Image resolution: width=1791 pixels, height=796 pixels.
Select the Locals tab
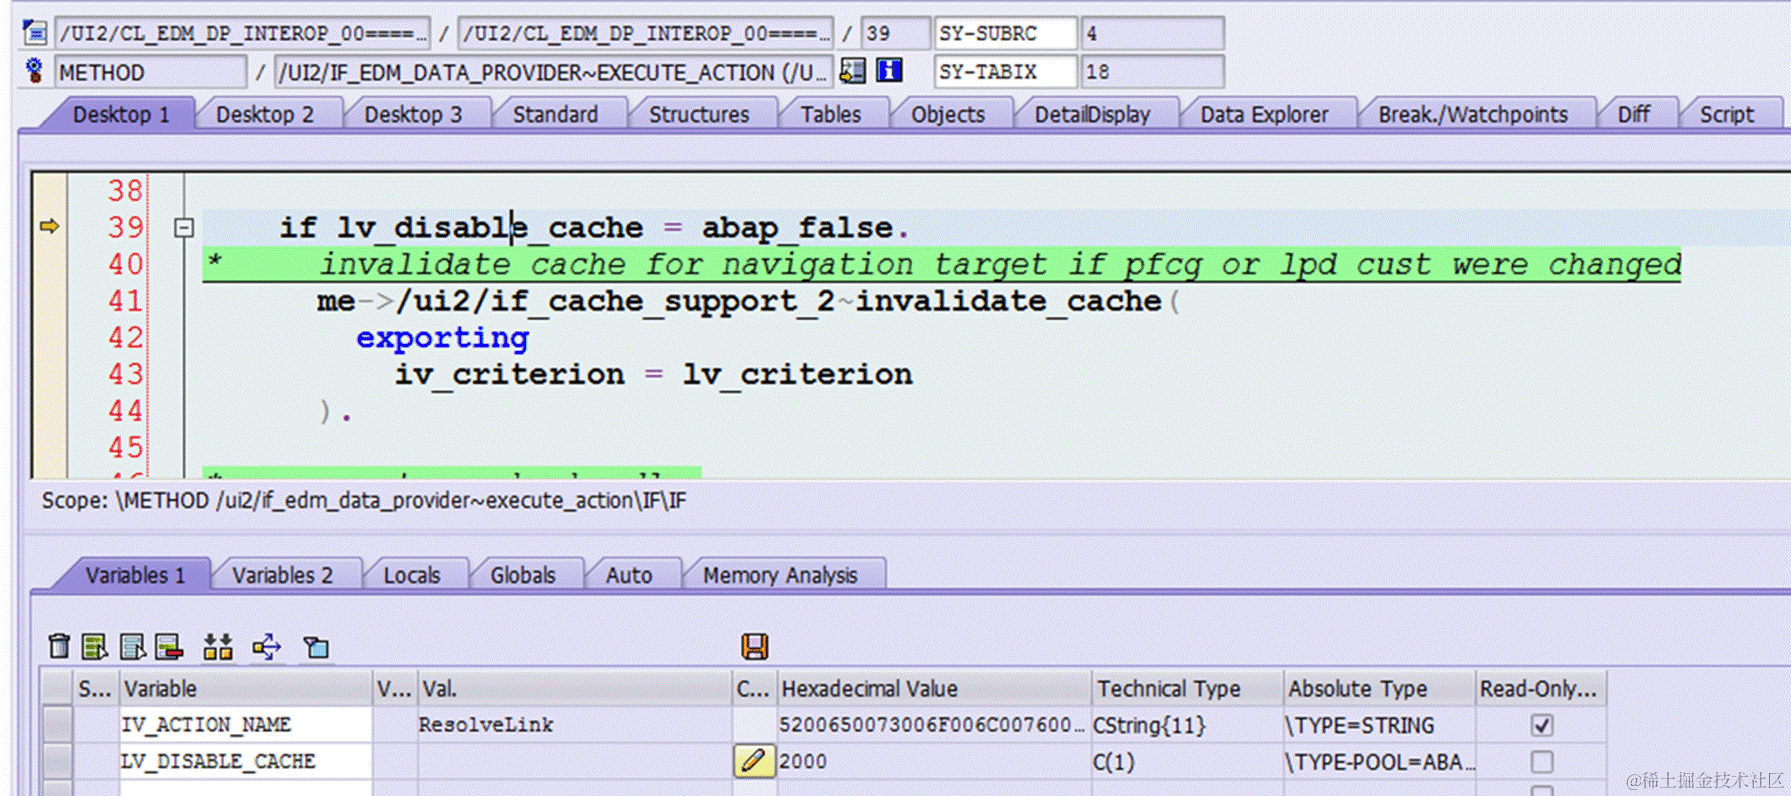(411, 575)
